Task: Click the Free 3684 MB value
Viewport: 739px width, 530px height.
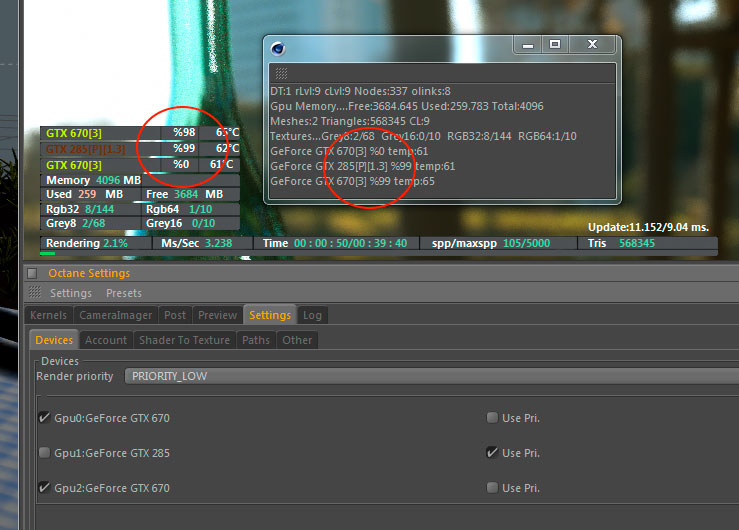Action: point(184,194)
